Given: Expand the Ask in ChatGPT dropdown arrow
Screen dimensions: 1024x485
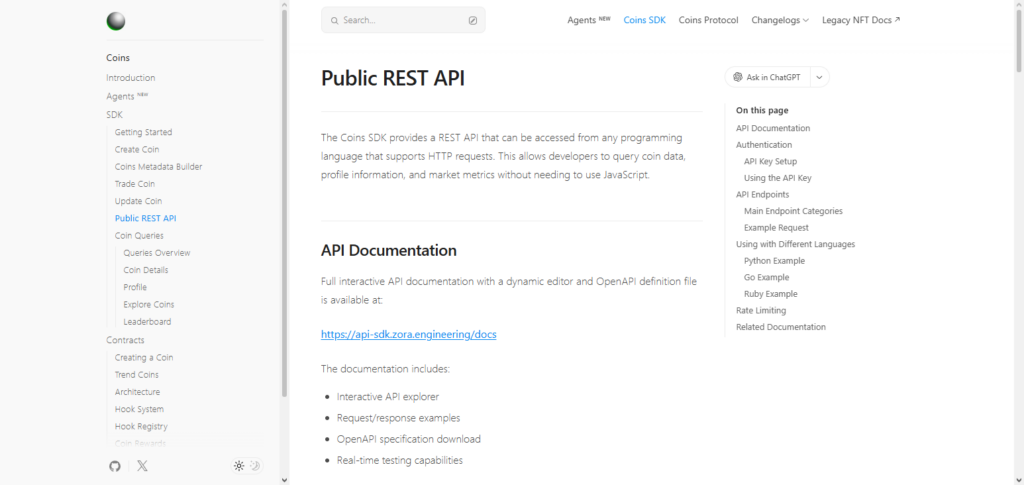Looking at the screenshot, I should point(820,77).
